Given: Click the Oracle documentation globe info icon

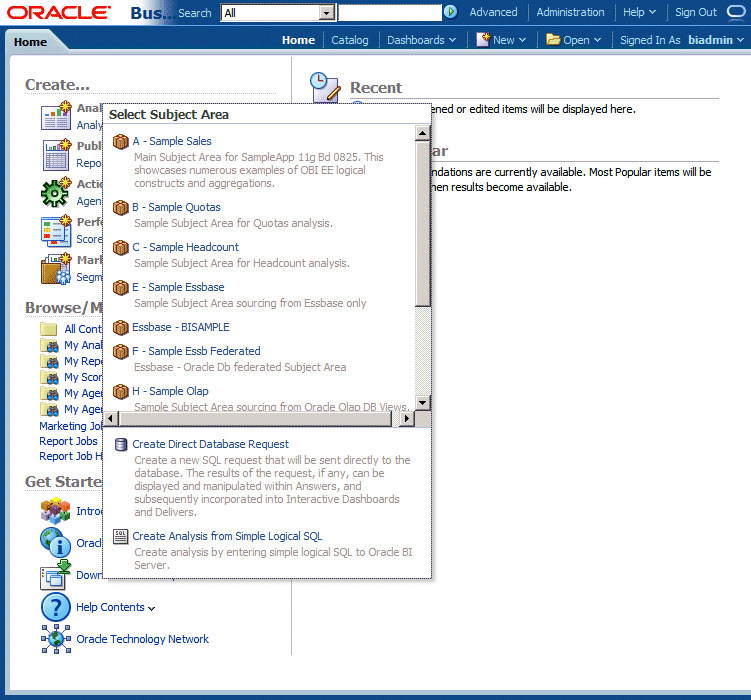Looking at the screenshot, I should [x=56, y=542].
